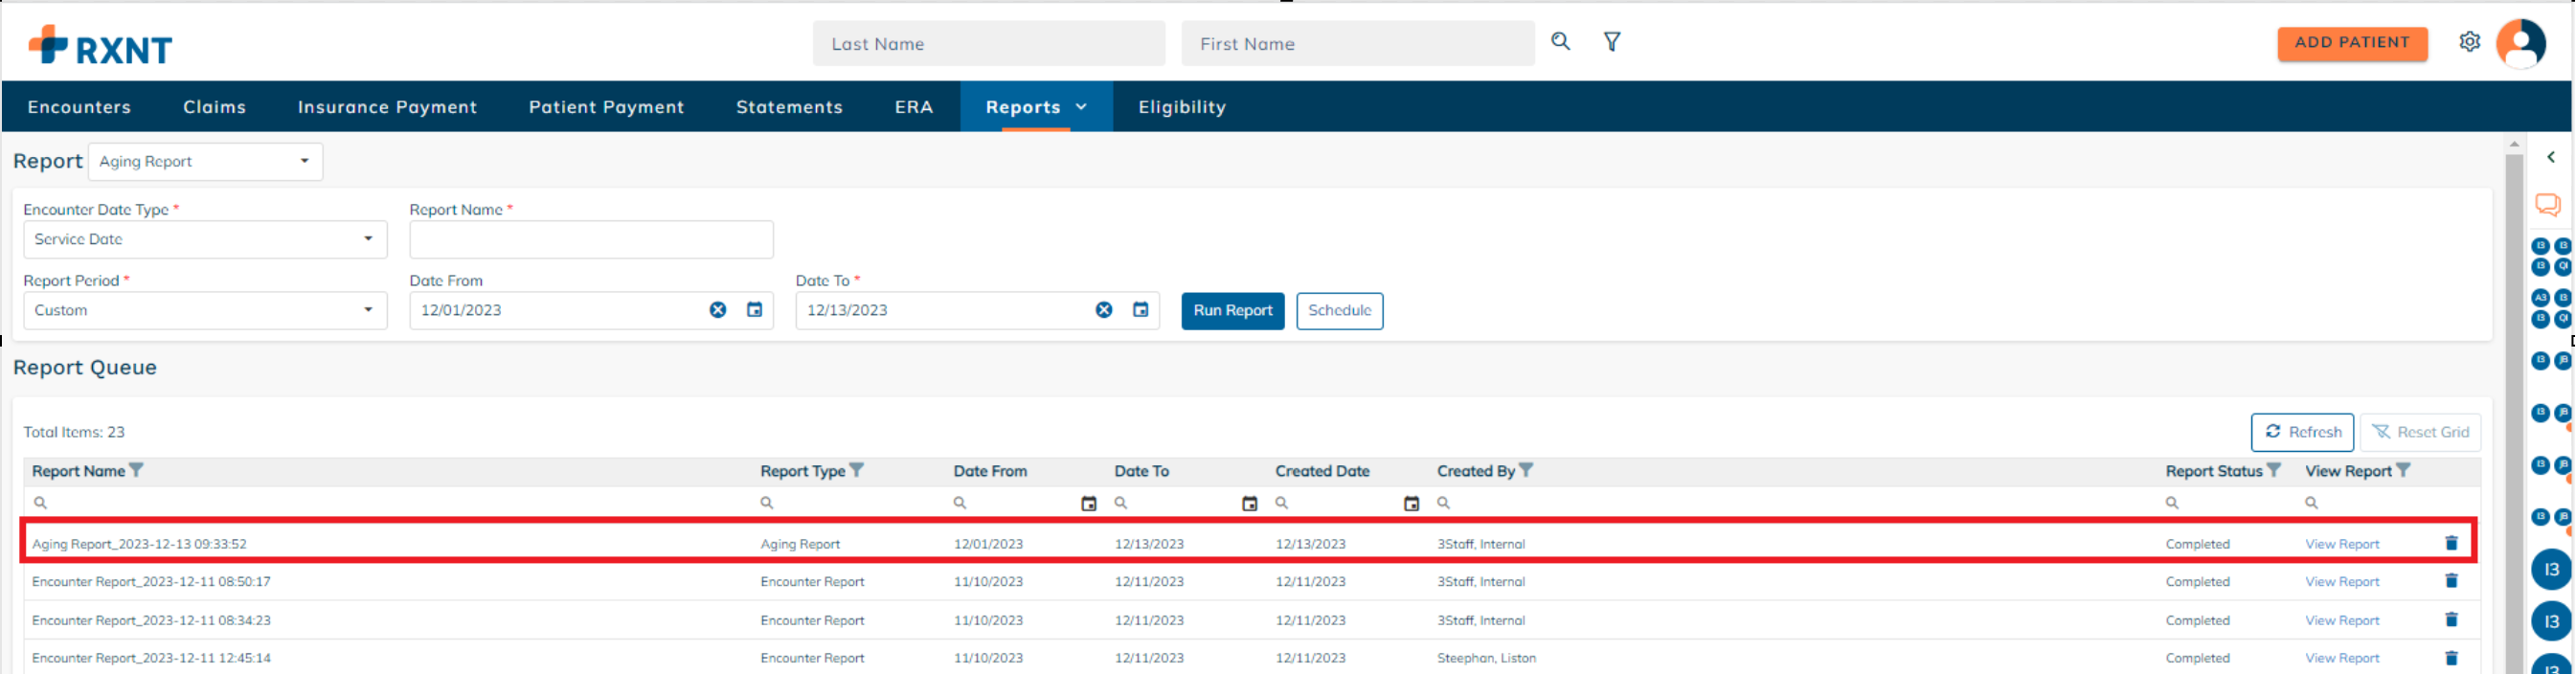The width and height of the screenshot is (2576, 674).
Task: Click the Run Report button
Action: (1232, 311)
